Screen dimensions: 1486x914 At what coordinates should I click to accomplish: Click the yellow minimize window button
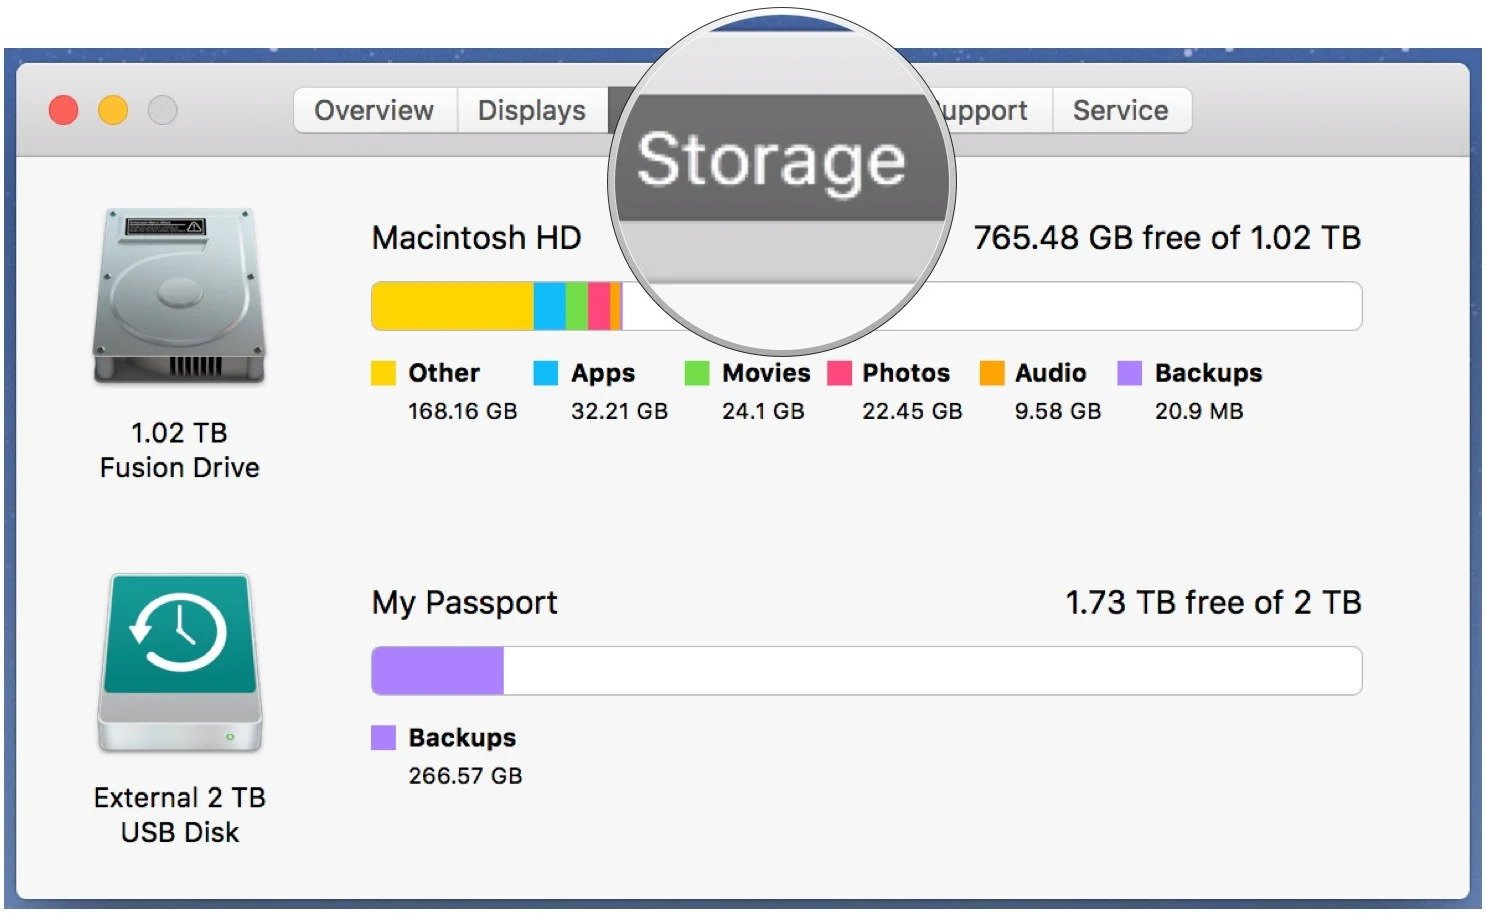tap(113, 110)
